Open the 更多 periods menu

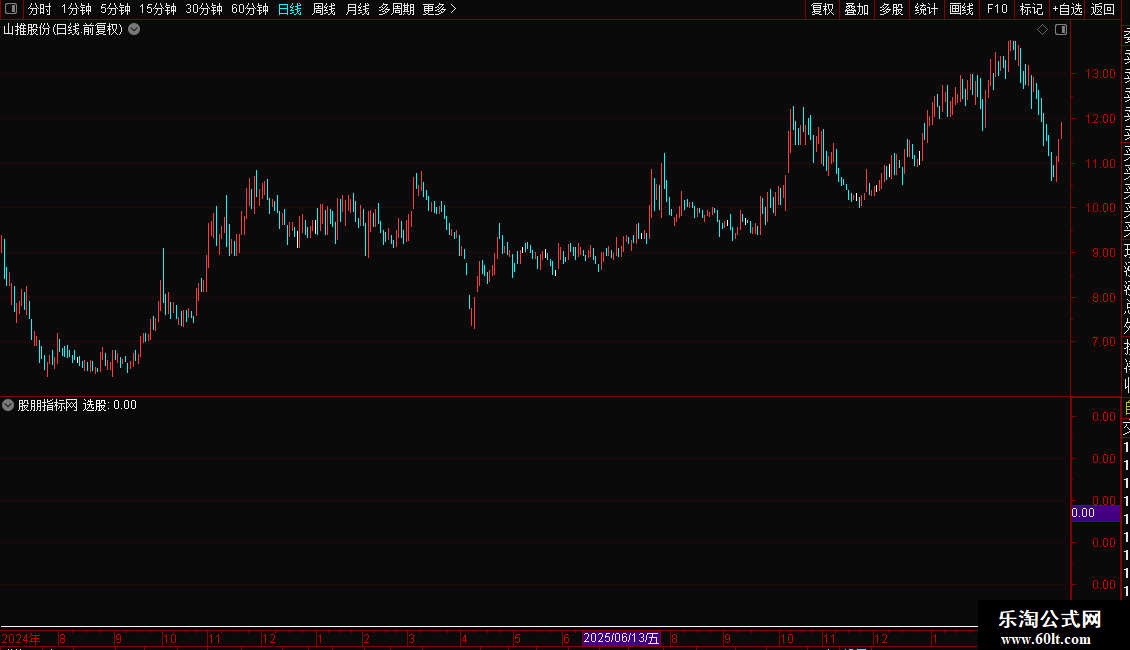pos(439,9)
